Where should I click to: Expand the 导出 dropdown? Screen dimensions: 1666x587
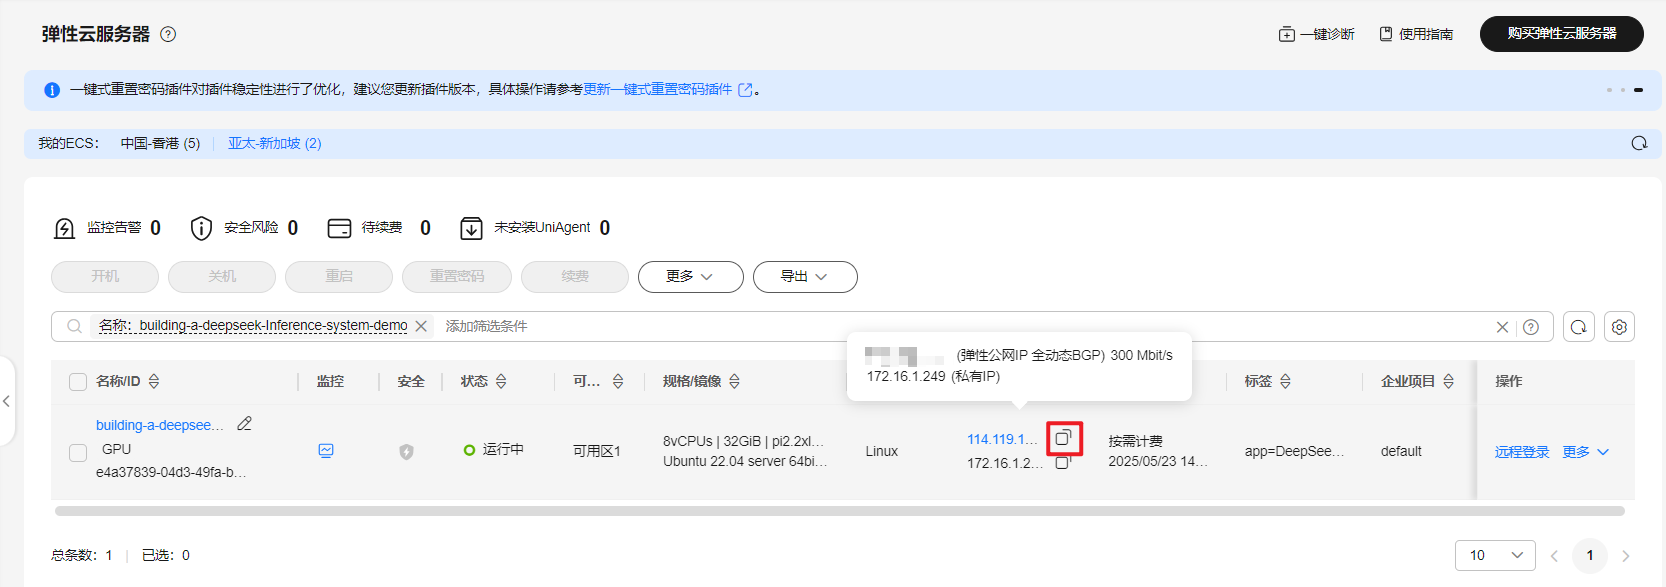(805, 277)
